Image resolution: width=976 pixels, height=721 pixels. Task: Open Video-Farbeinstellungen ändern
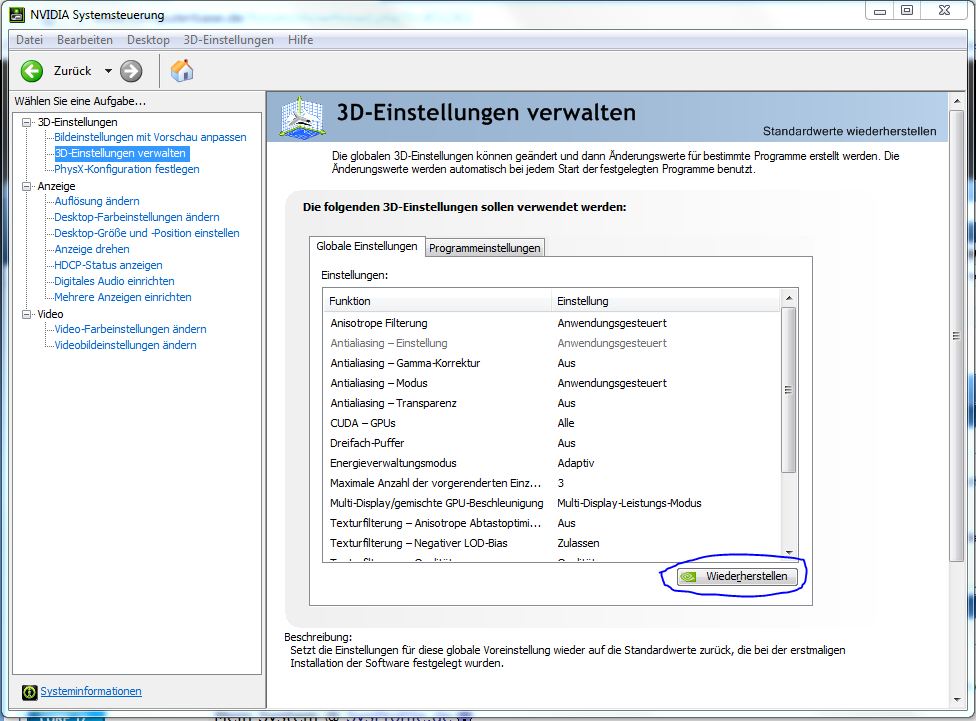click(130, 329)
